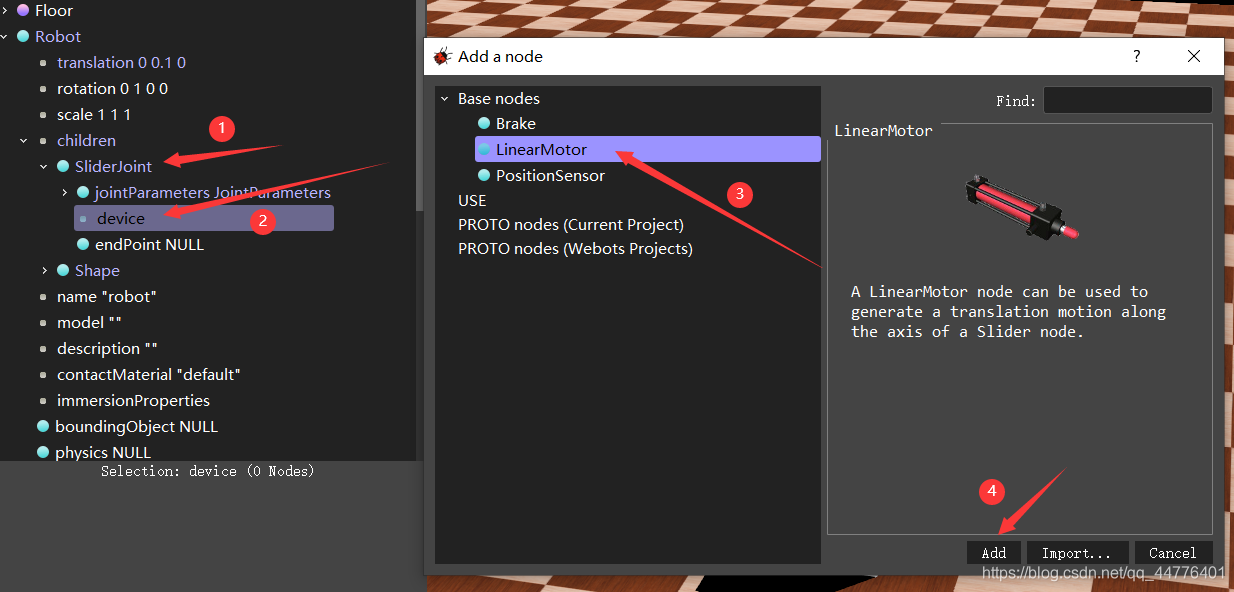Expand the jointParameters node arrow
Screen dimensions: 1234x592
64,192
